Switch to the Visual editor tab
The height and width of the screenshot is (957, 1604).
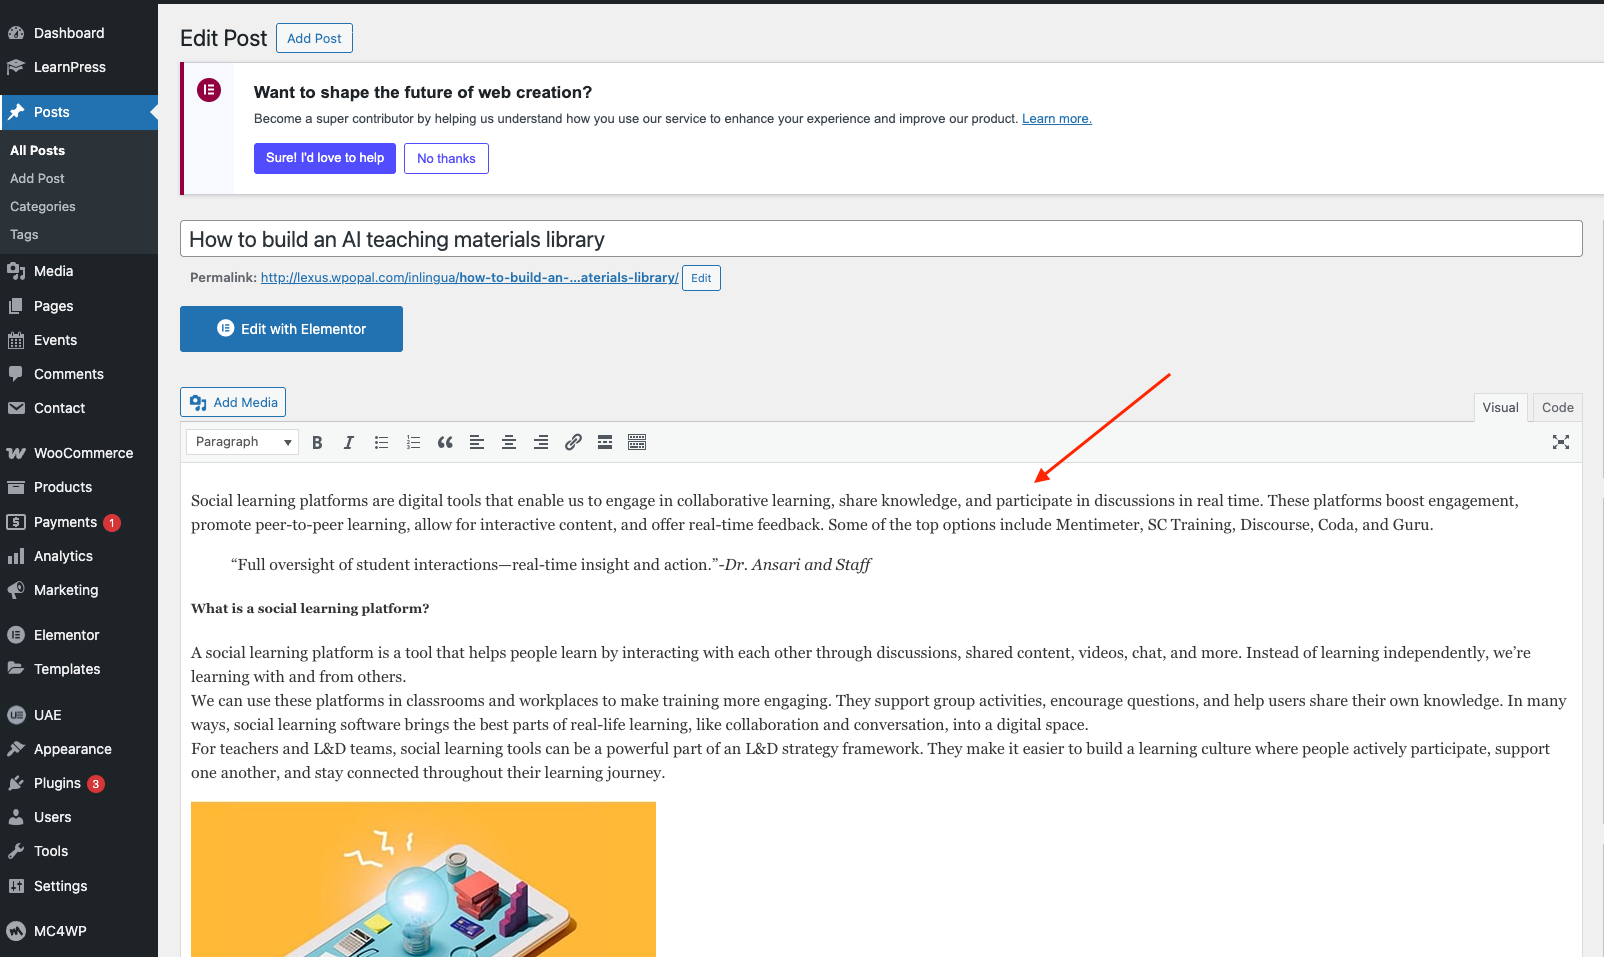[1500, 407]
